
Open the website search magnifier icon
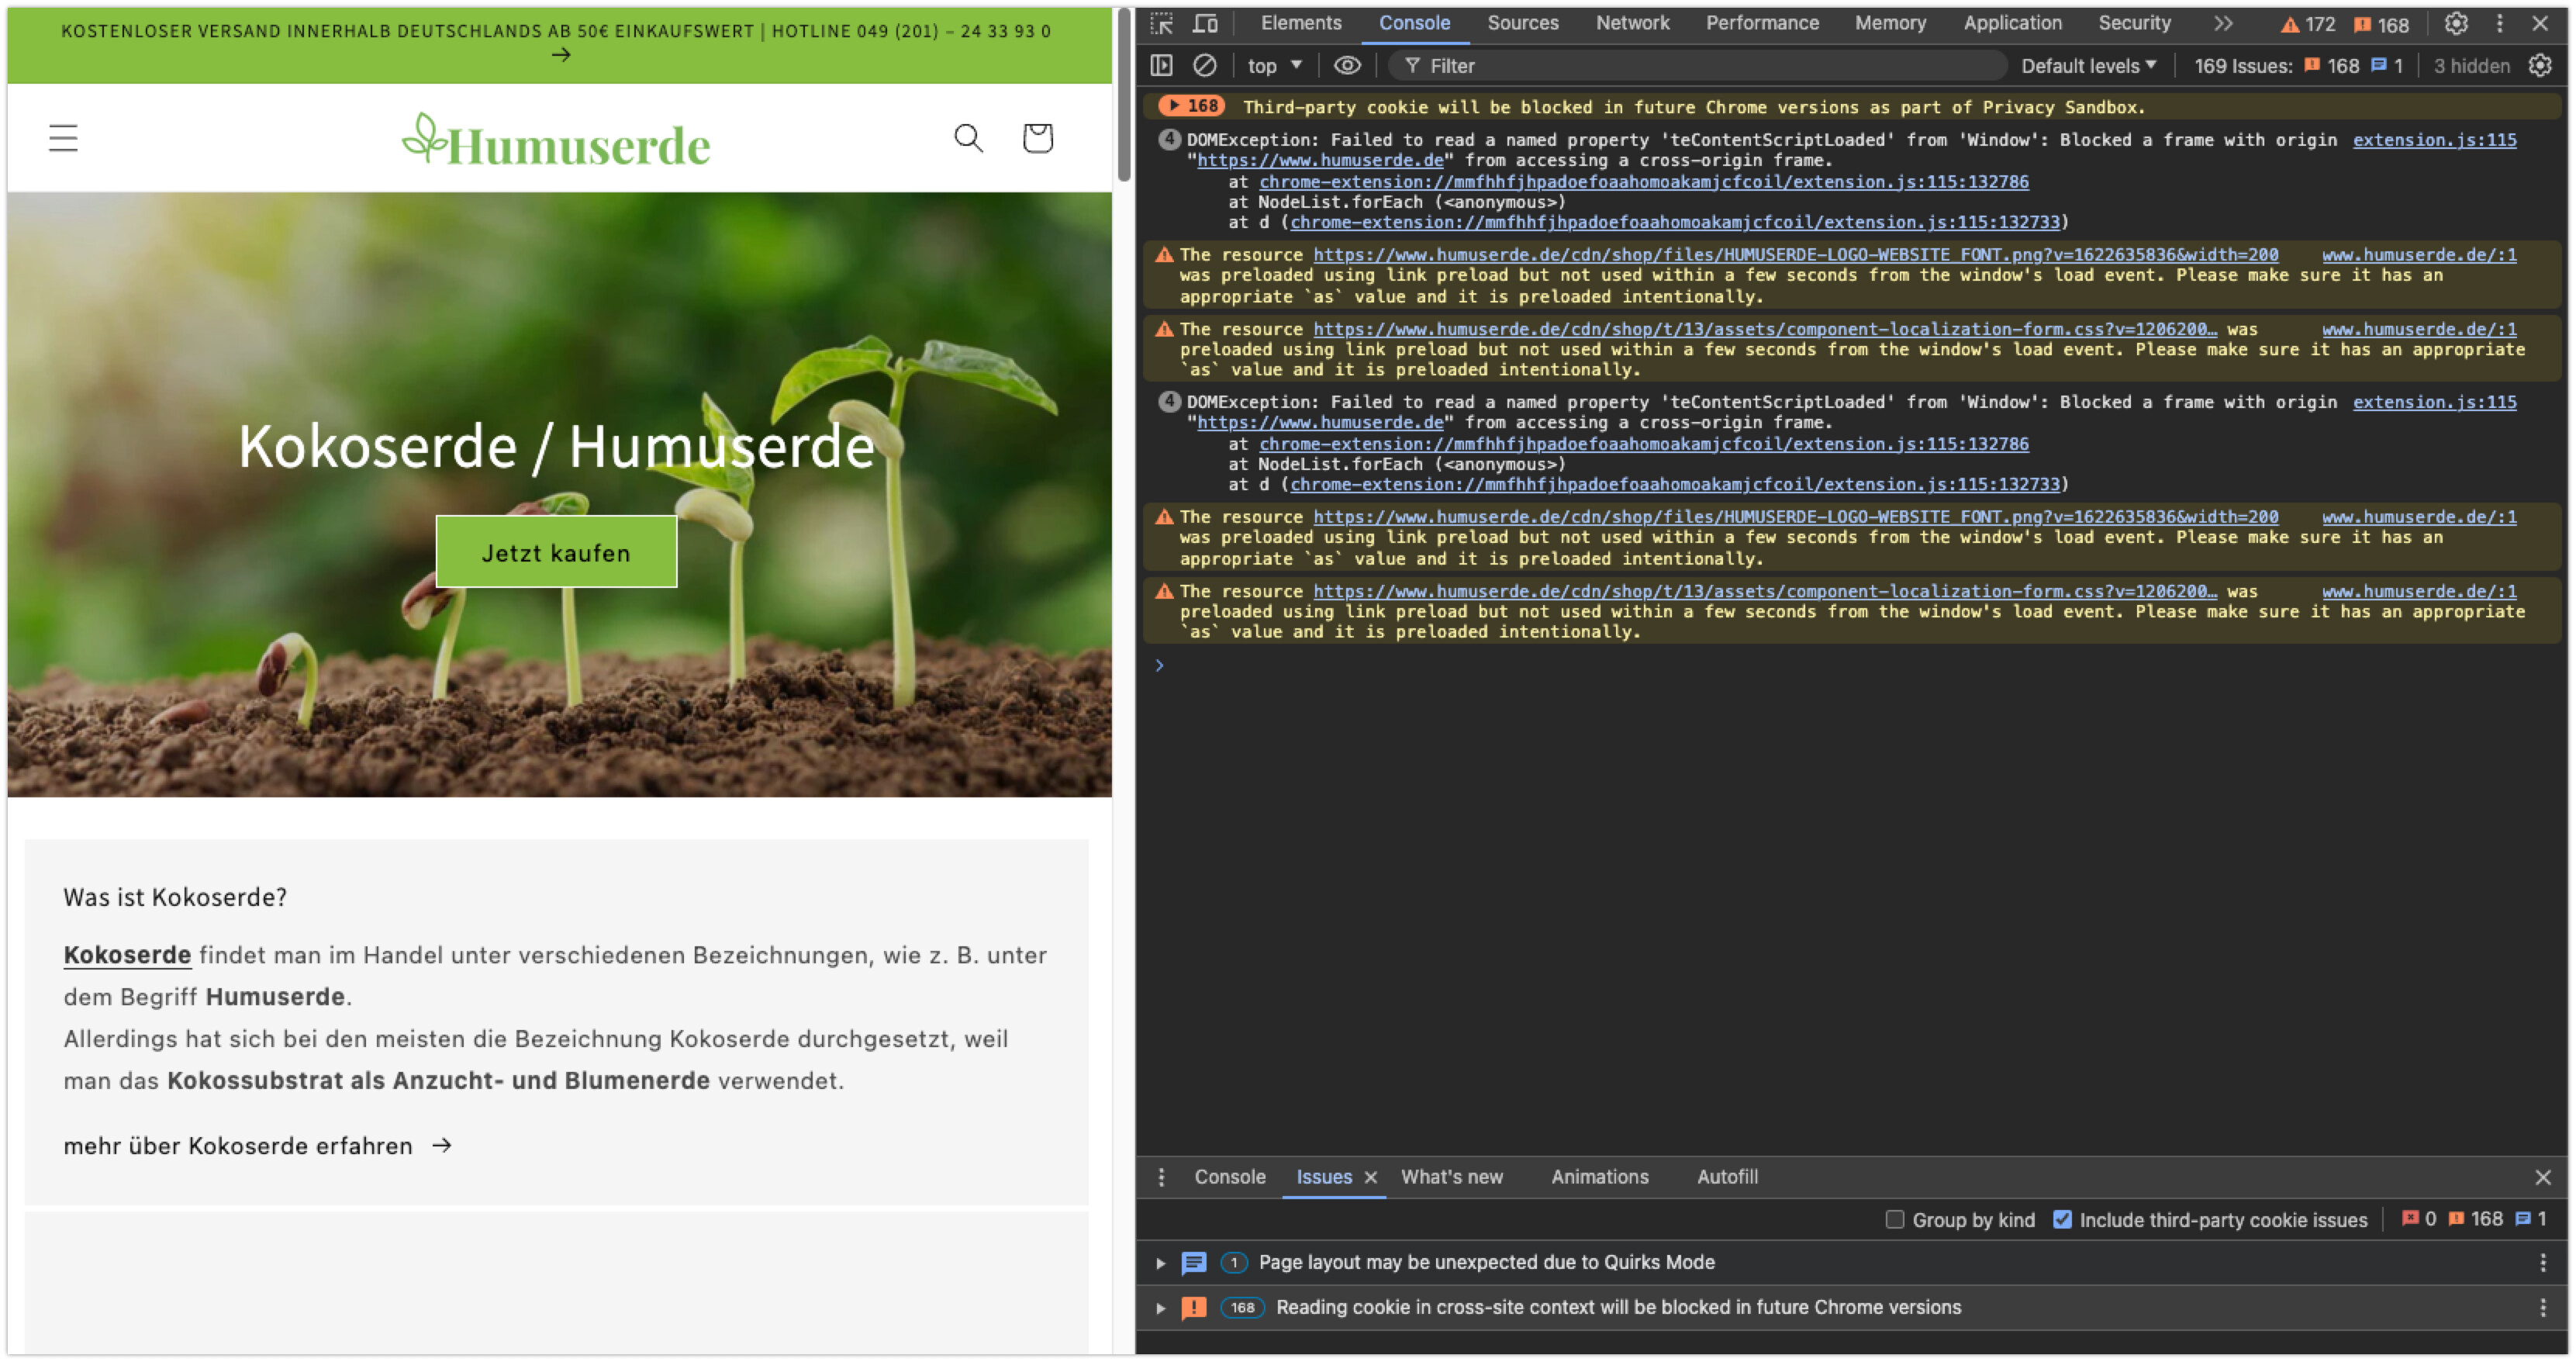tap(968, 138)
